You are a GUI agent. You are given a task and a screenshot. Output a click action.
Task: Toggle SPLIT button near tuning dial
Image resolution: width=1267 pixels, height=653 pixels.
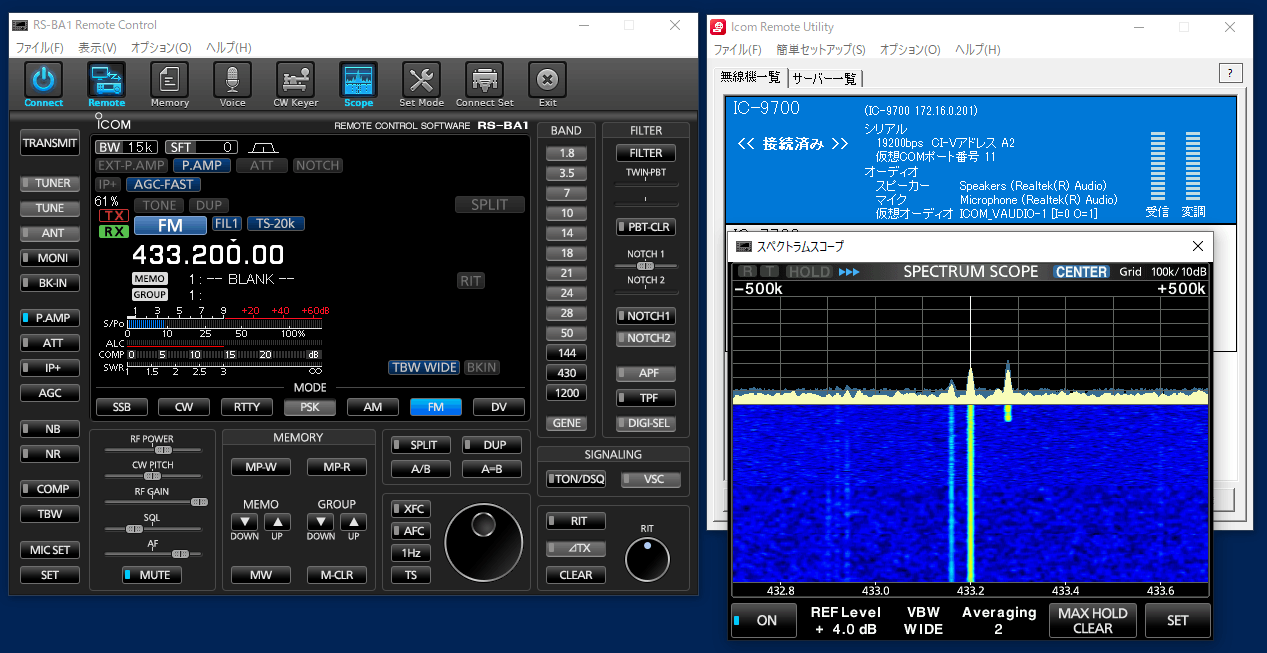click(x=421, y=445)
